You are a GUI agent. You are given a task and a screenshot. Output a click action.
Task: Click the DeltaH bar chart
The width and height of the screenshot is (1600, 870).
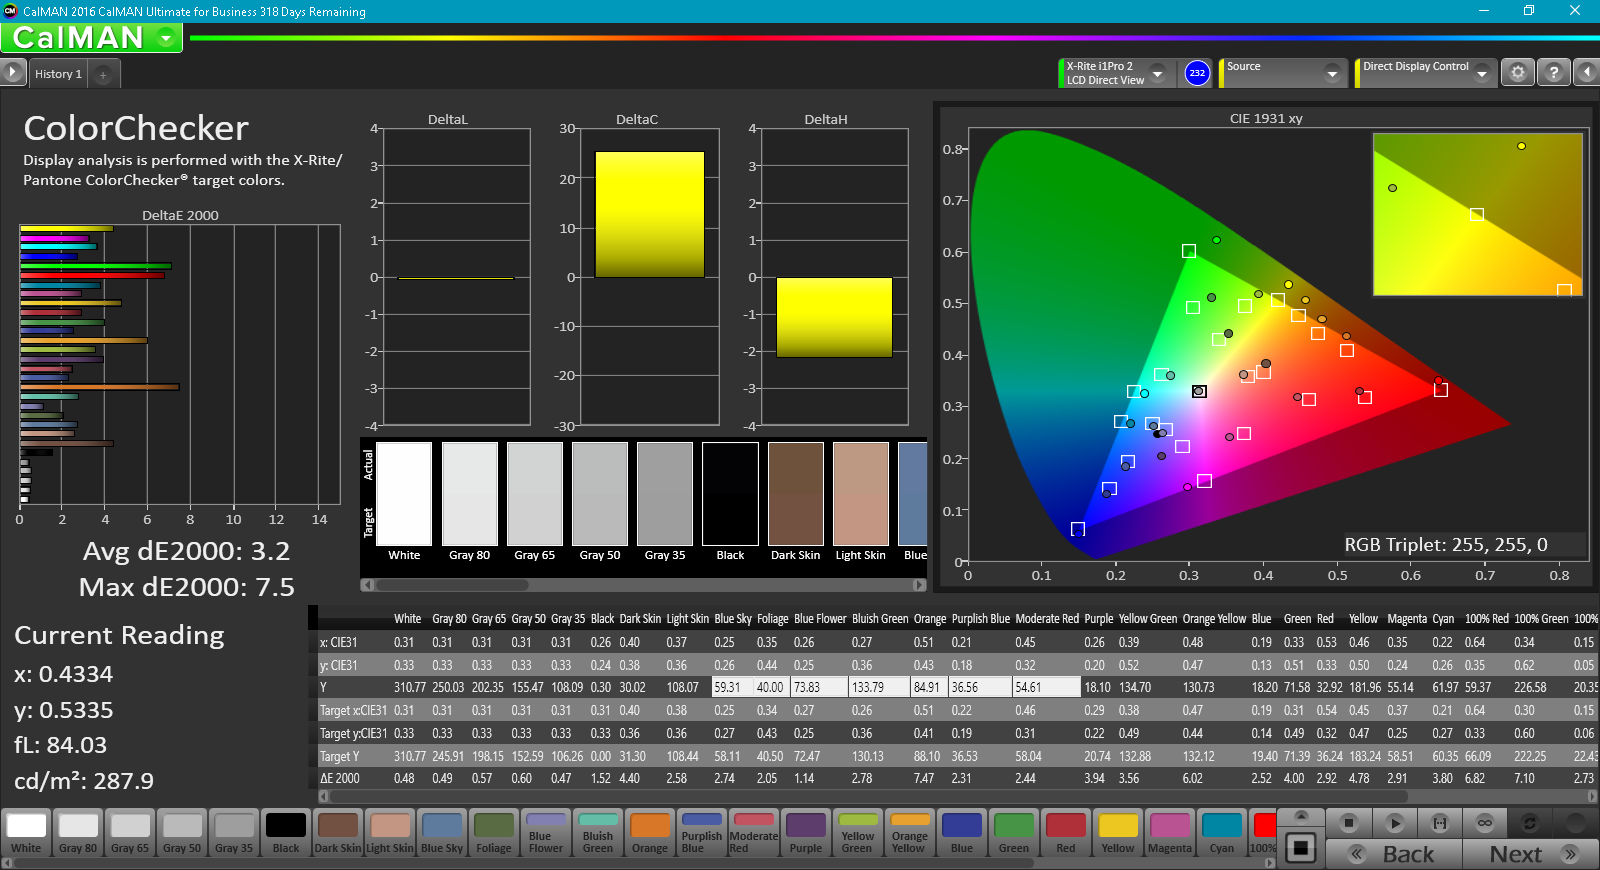click(834, 317)
